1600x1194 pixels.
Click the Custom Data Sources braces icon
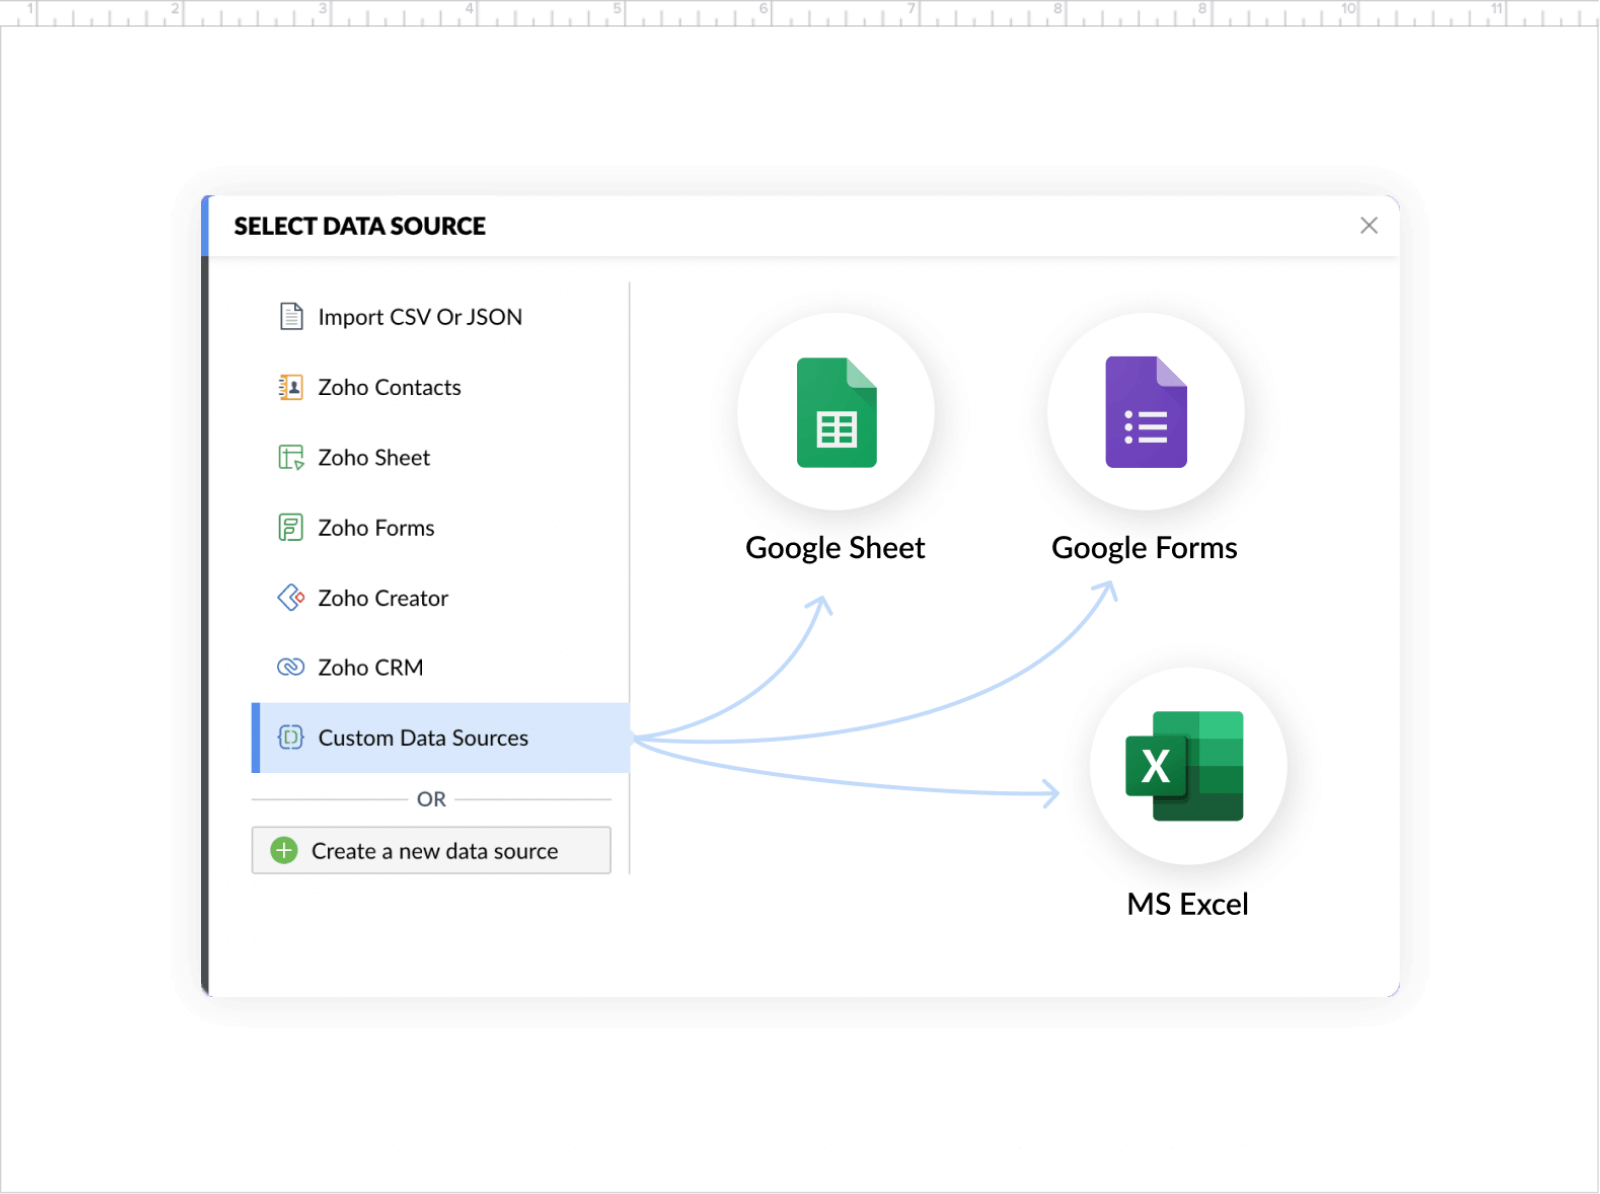[290, 738]
